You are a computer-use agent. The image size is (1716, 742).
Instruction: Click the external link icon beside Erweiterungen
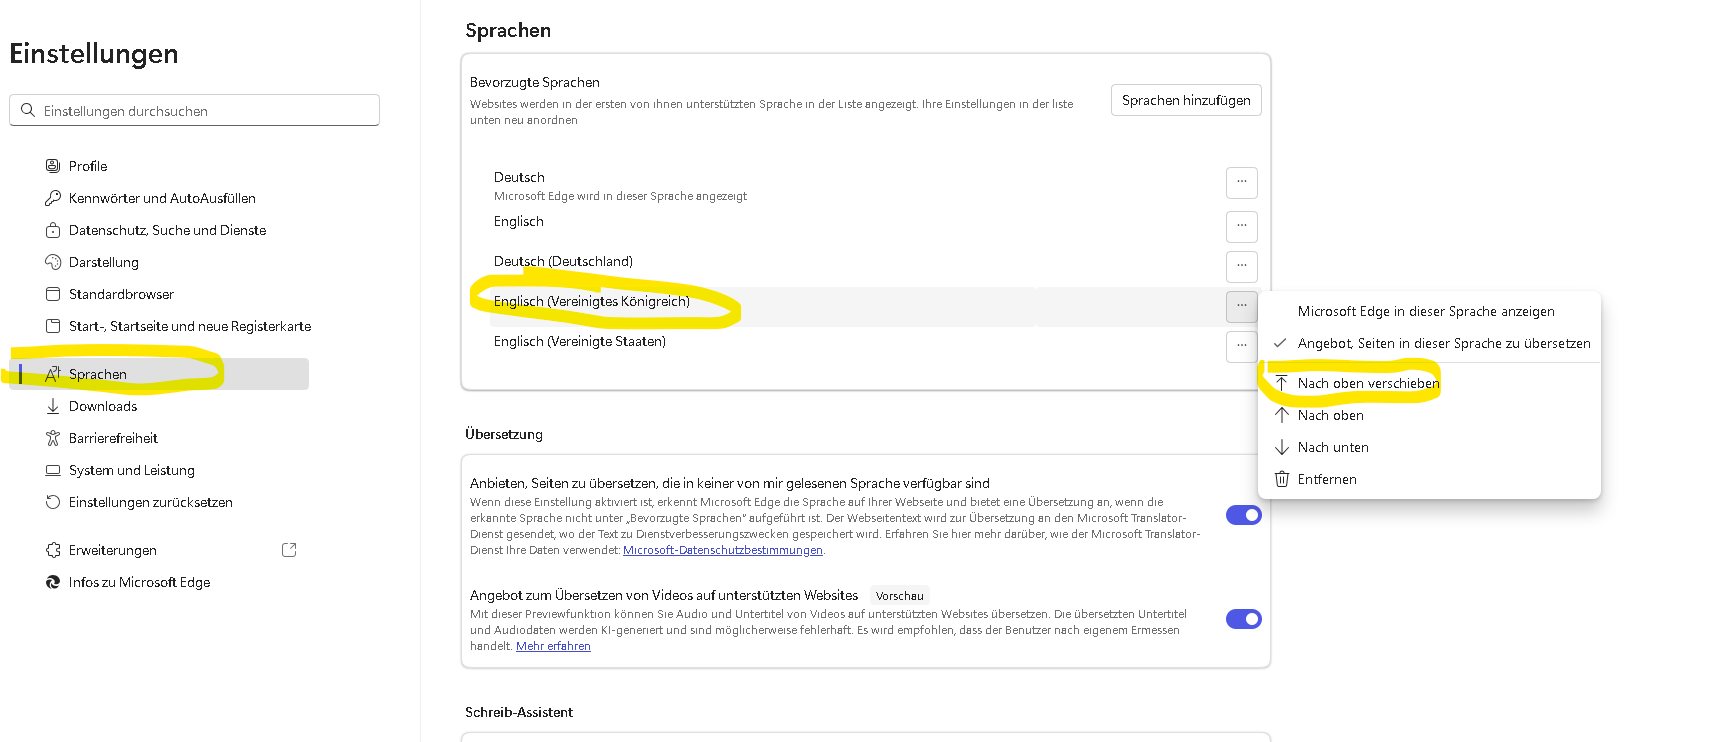(289, 550)
